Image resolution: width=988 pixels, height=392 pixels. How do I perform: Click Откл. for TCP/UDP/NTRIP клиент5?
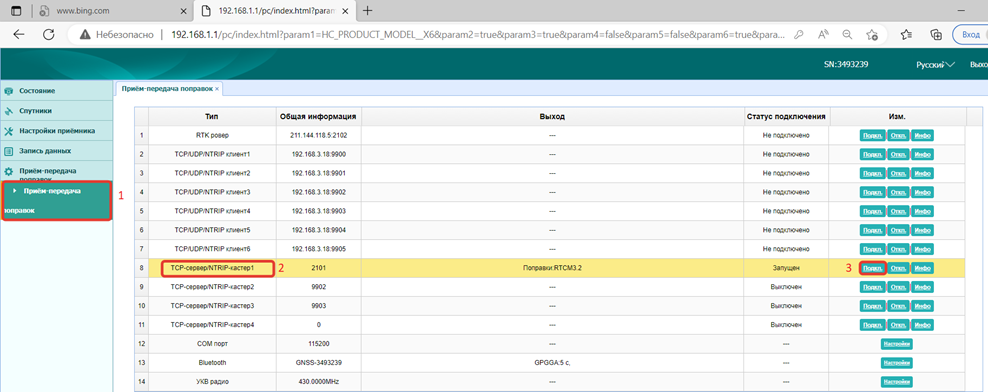tap(899, 230)
